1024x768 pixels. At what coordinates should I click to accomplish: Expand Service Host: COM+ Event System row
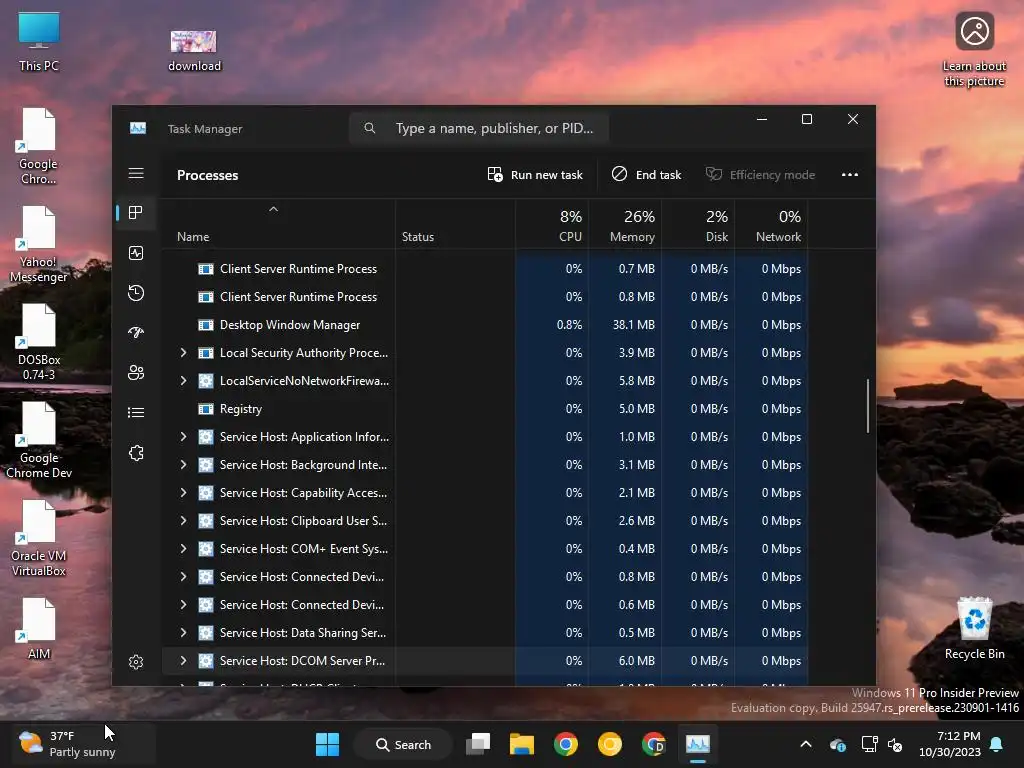pos(184,549)
